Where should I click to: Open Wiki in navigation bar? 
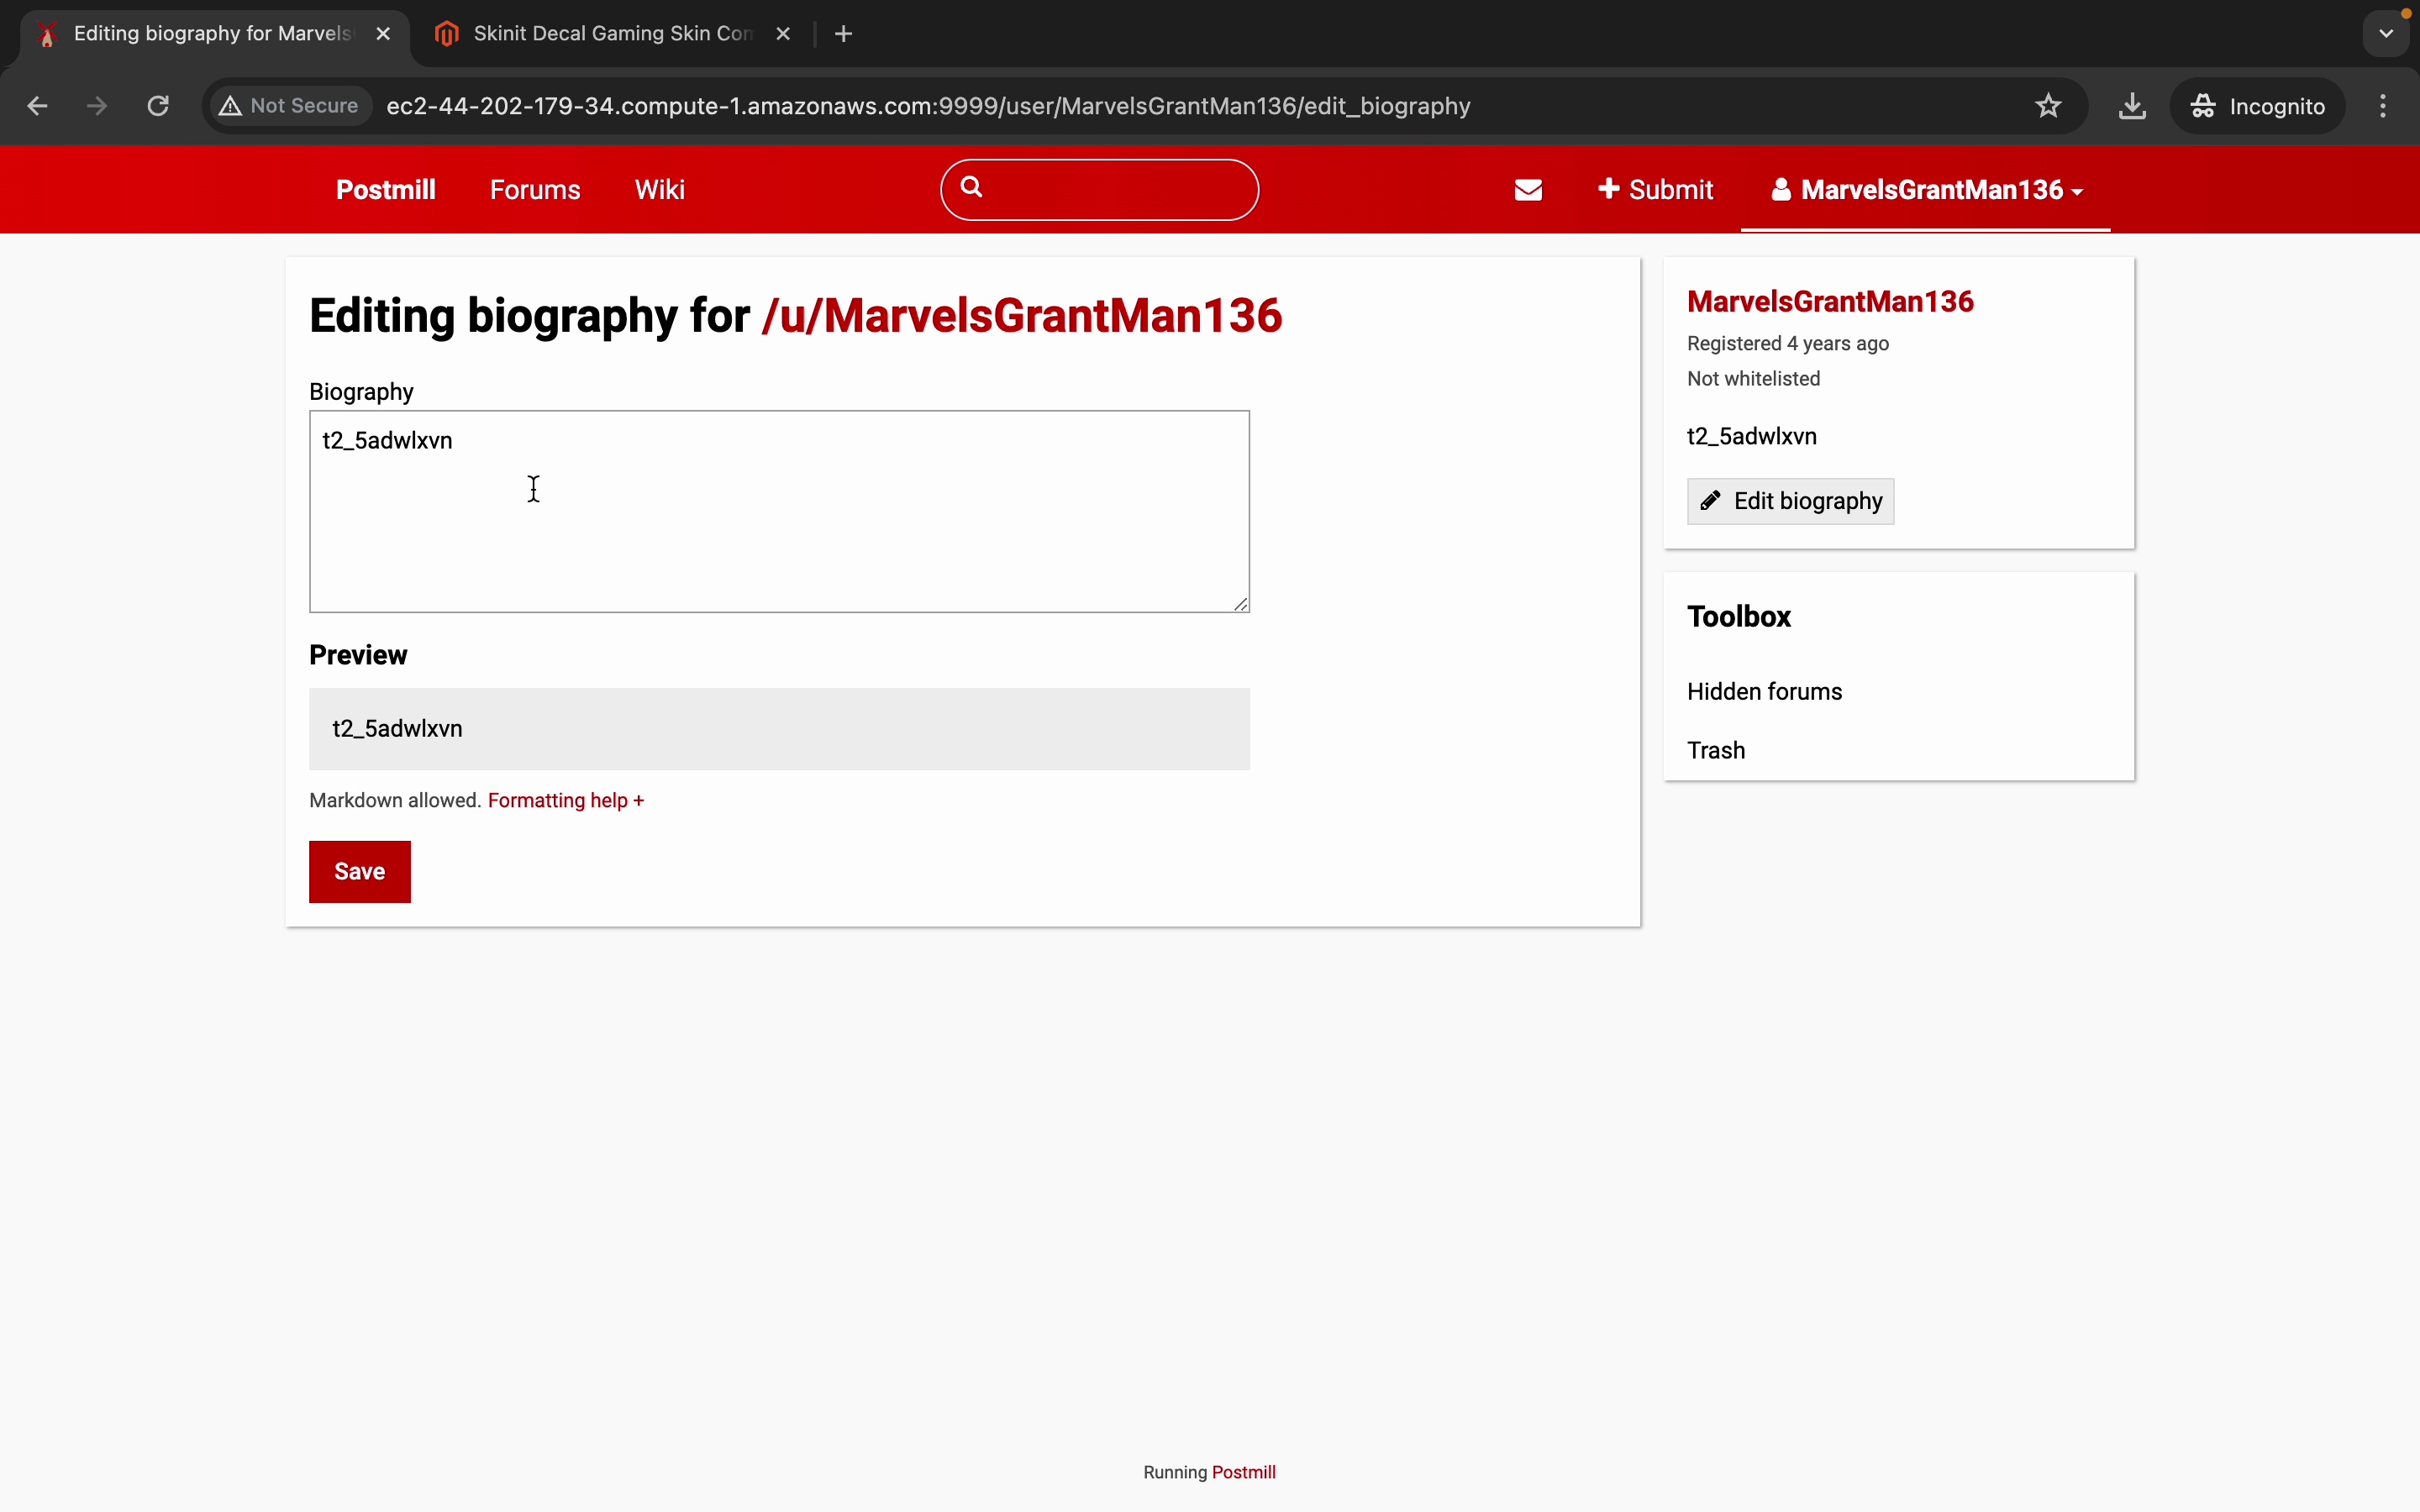click(x=659, y=190)
